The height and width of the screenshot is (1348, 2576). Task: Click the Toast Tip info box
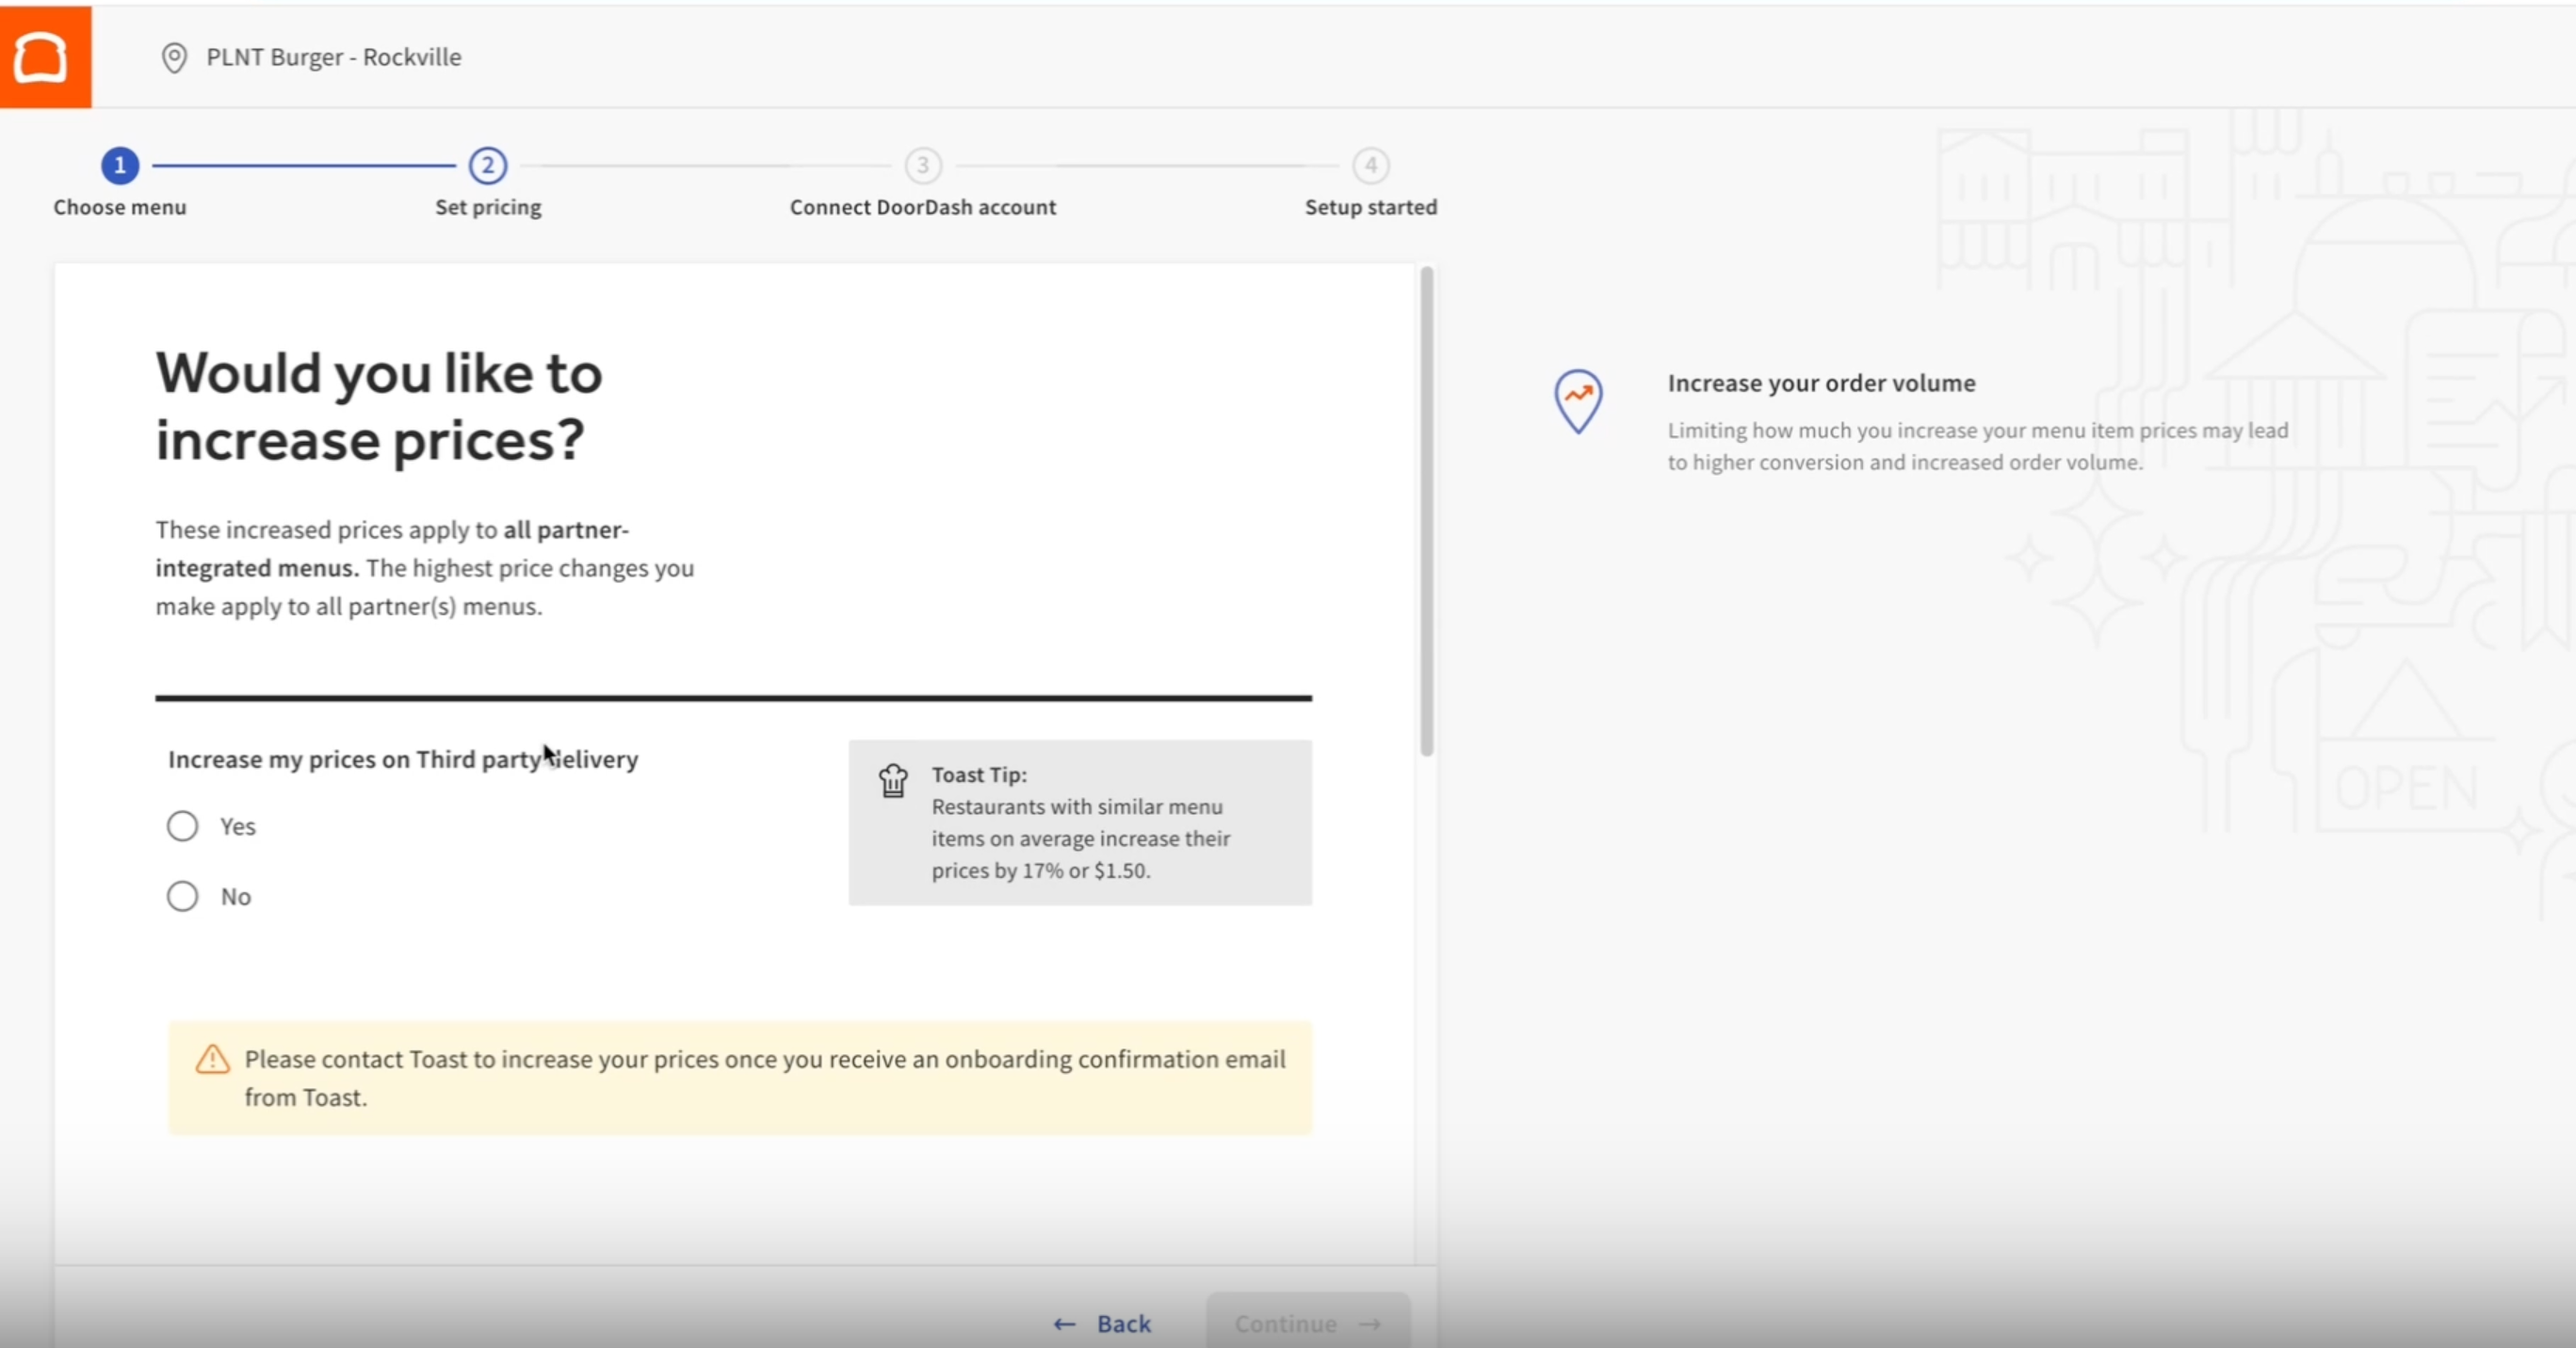pos(1080,823)
